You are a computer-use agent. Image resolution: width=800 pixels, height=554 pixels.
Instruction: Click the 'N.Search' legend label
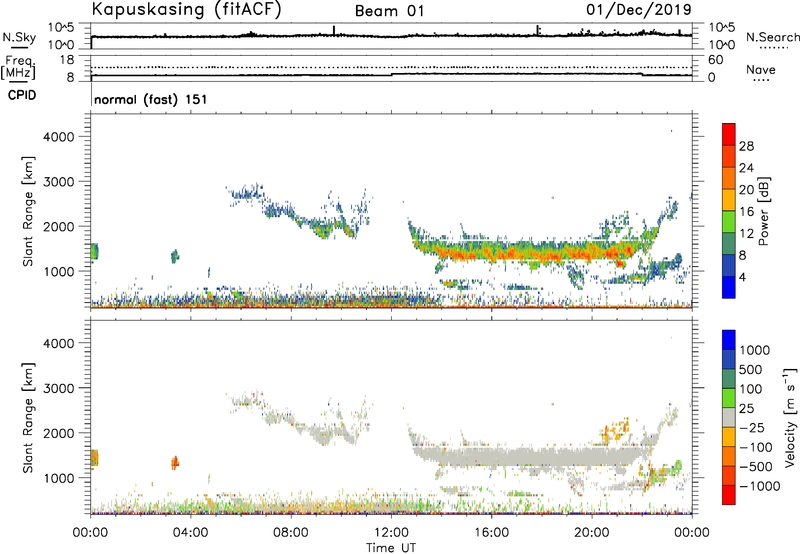point(773,37)
